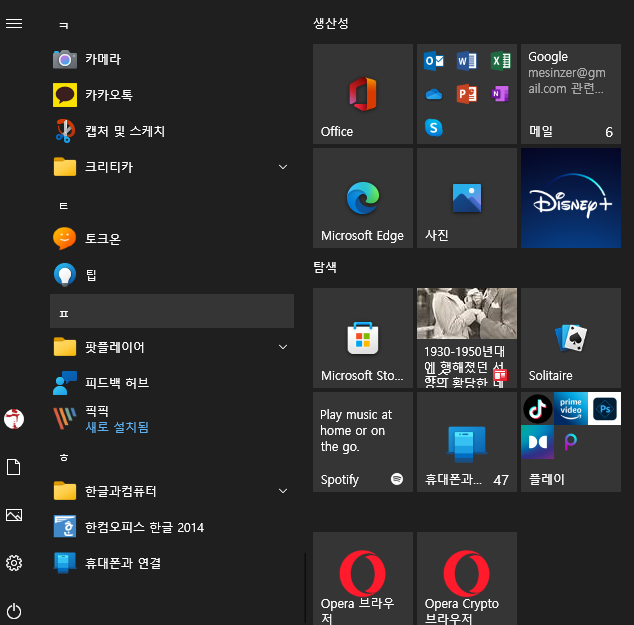Open Photoshop icon in the 플레이 tile
Screen dimensions: 634x625
point(604,408)
